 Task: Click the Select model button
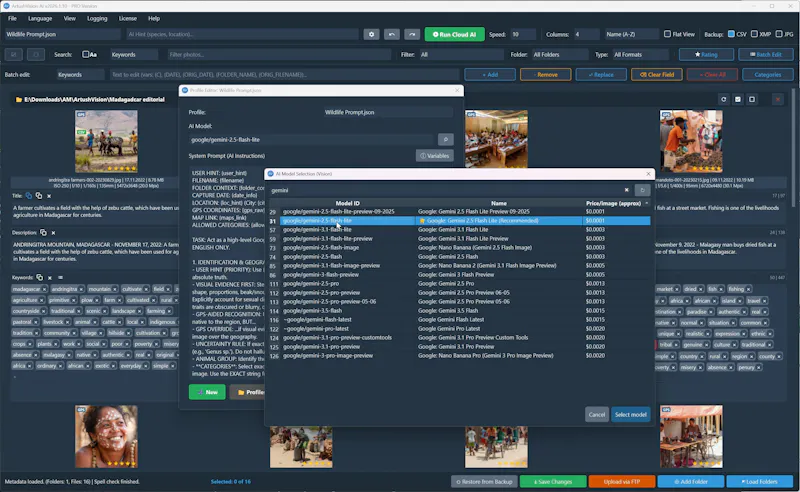pos(631,414)
